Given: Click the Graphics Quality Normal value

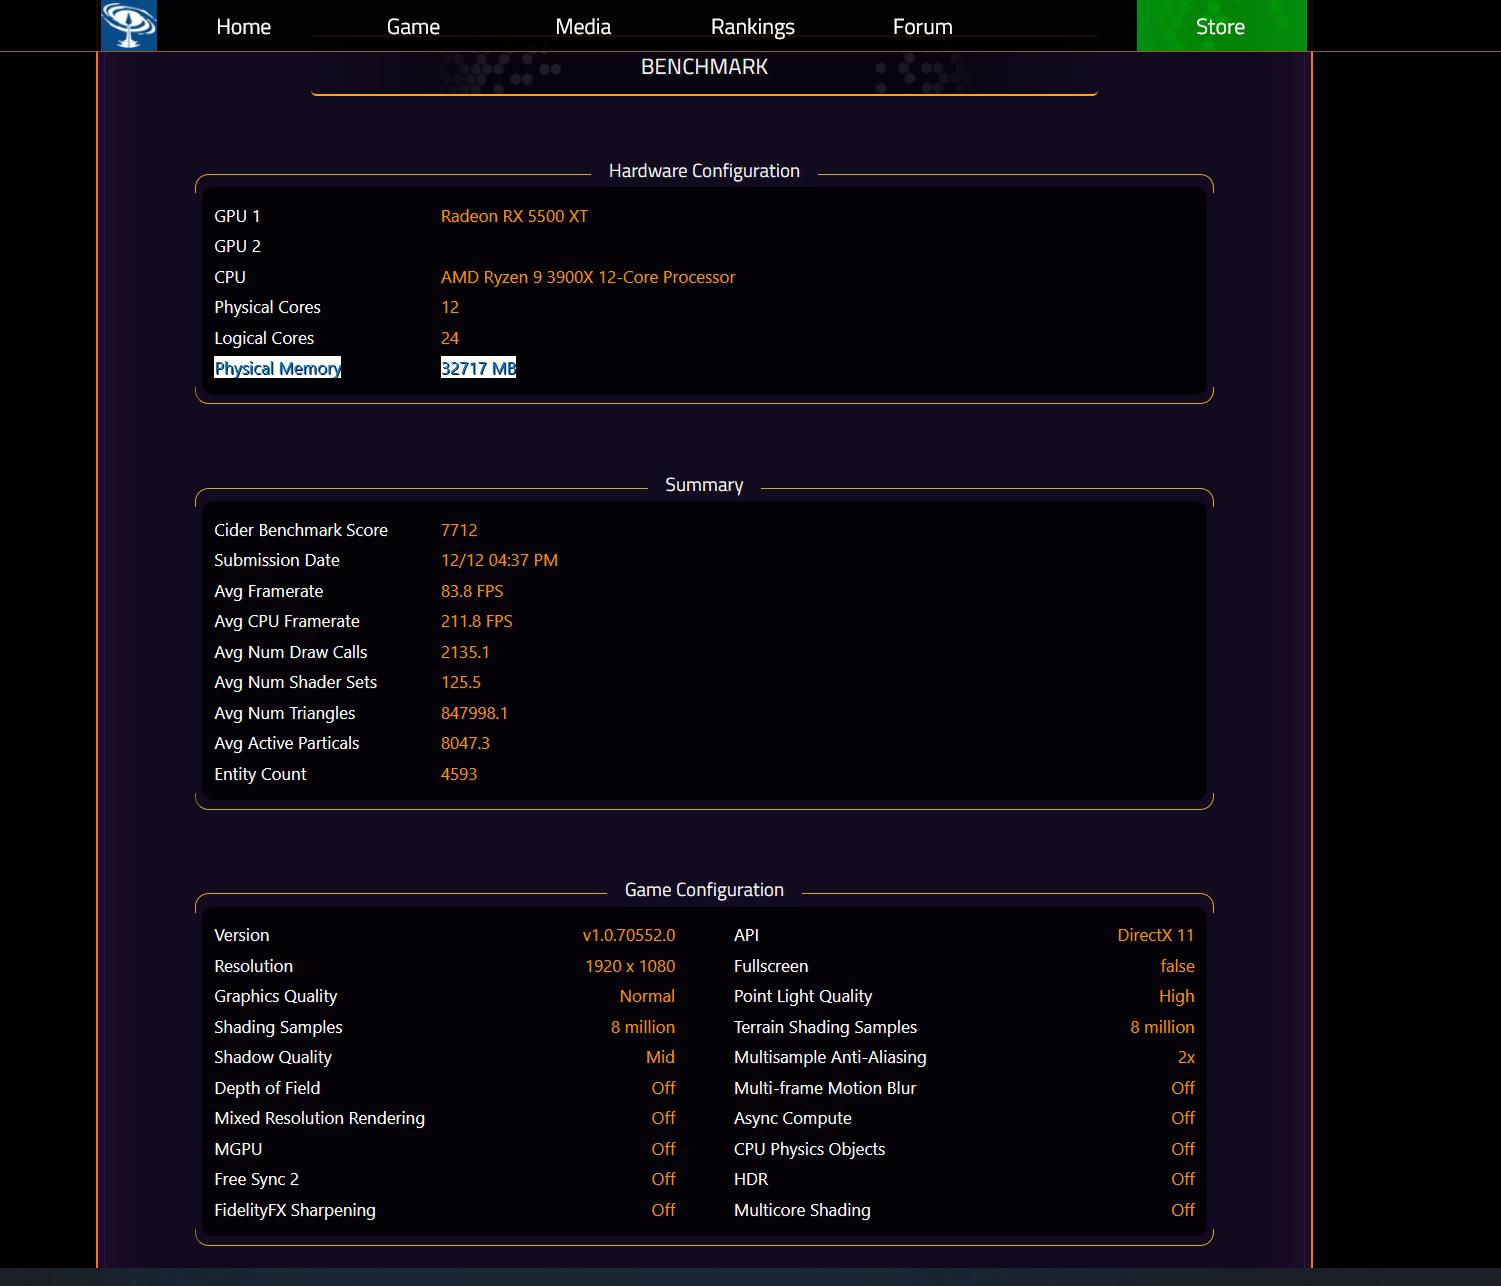Looking at the screenshot, I should click(x=647, y=996).
